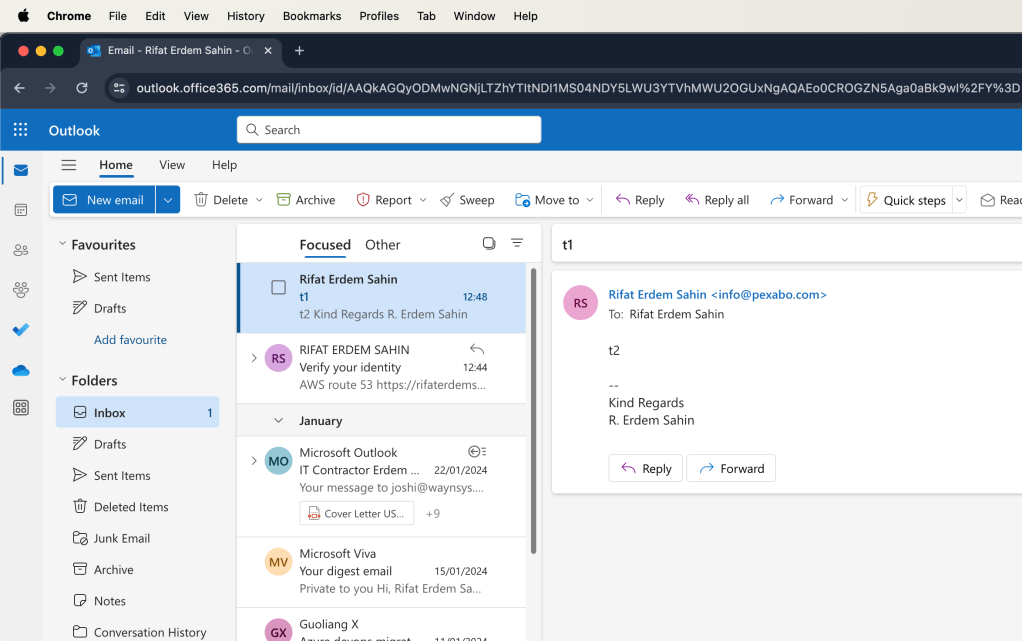This screenshot has width=1022, height=641.
Task: Click Reply button below the message
Action: pos(645,468)
